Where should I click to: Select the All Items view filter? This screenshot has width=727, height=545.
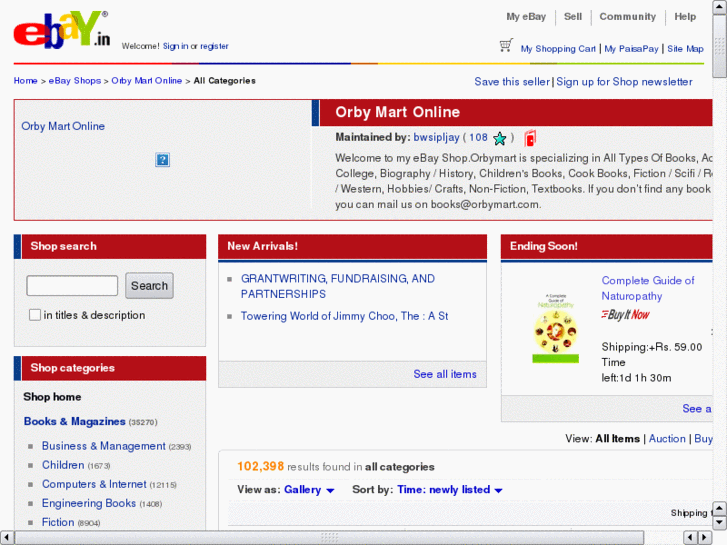617,438
